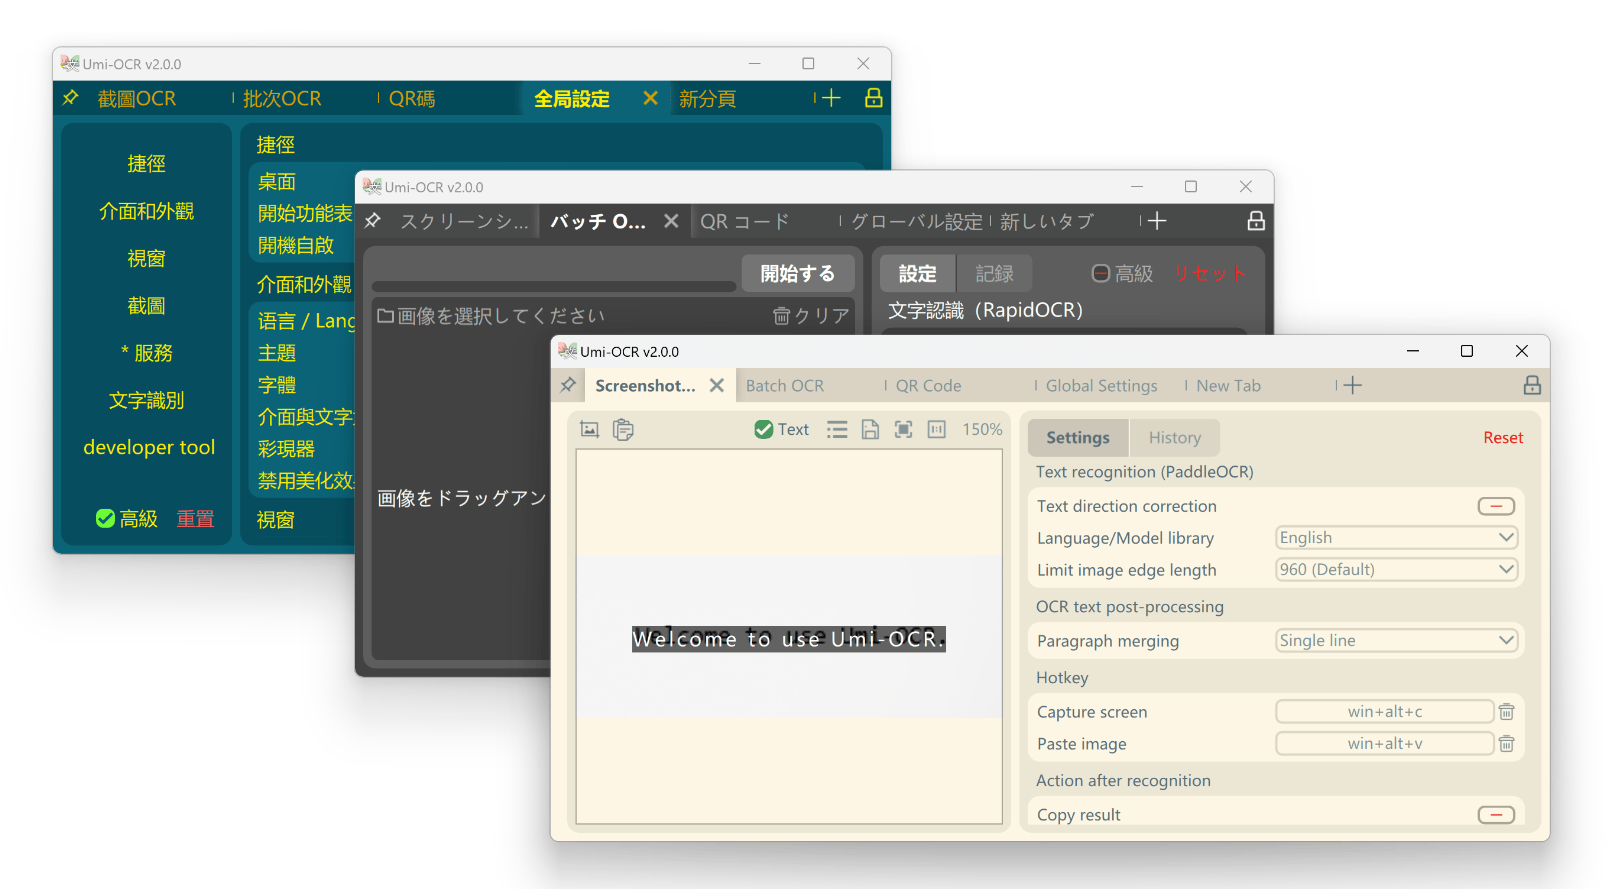Viewport: 1614px width, 889px height.
Task: Click the win+alt+v Paste image hotkey field
Action: [1384, 744]
